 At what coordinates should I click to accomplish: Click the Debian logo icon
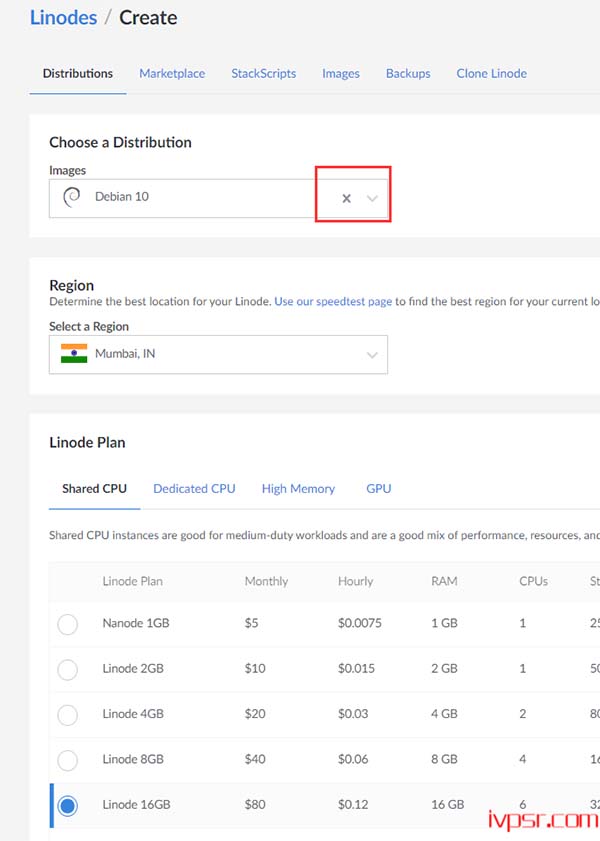(72, 197)
